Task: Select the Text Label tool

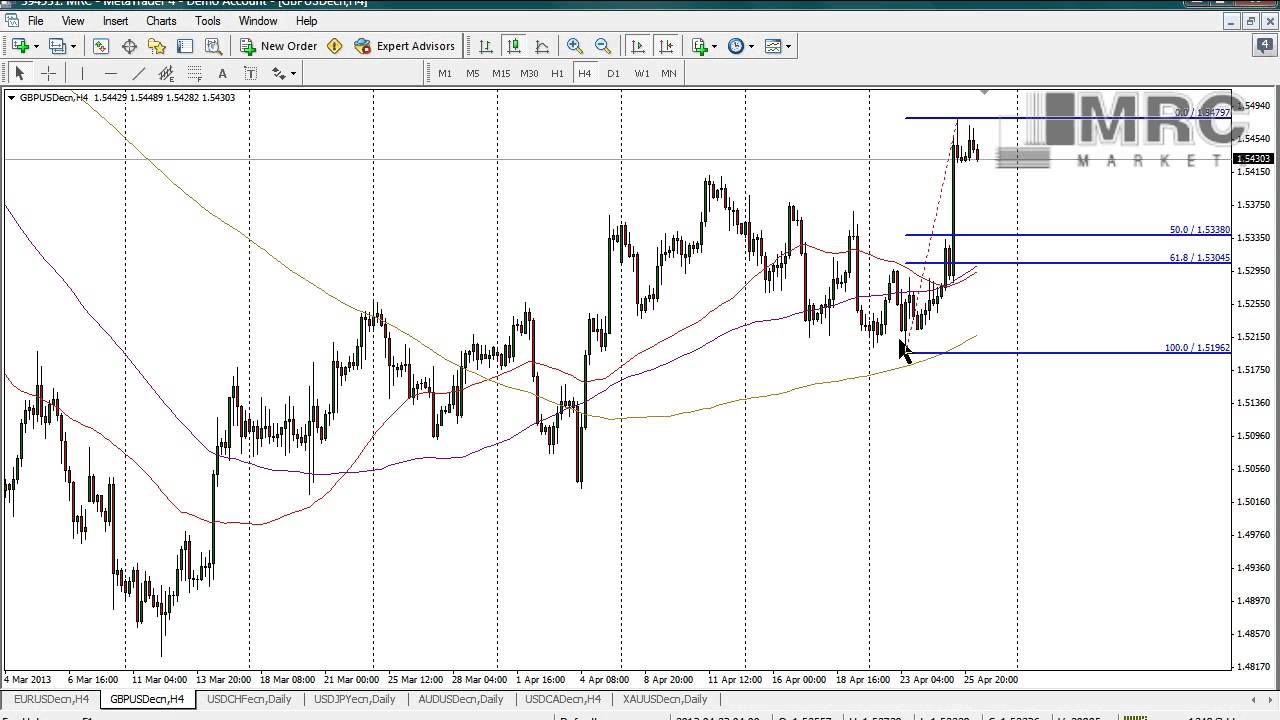Action: click(250, 73)
